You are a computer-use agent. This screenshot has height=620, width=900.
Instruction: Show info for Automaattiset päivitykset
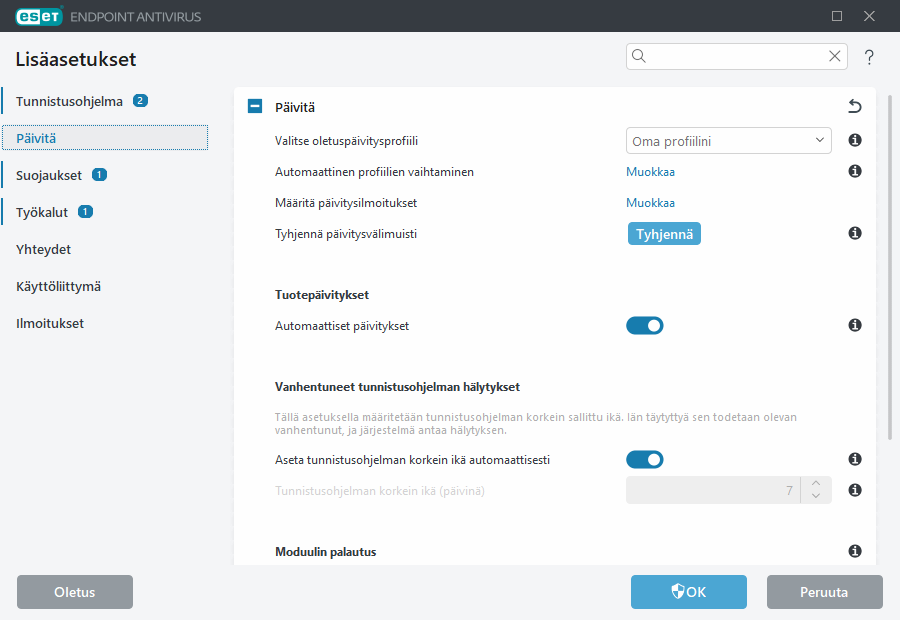855,325
